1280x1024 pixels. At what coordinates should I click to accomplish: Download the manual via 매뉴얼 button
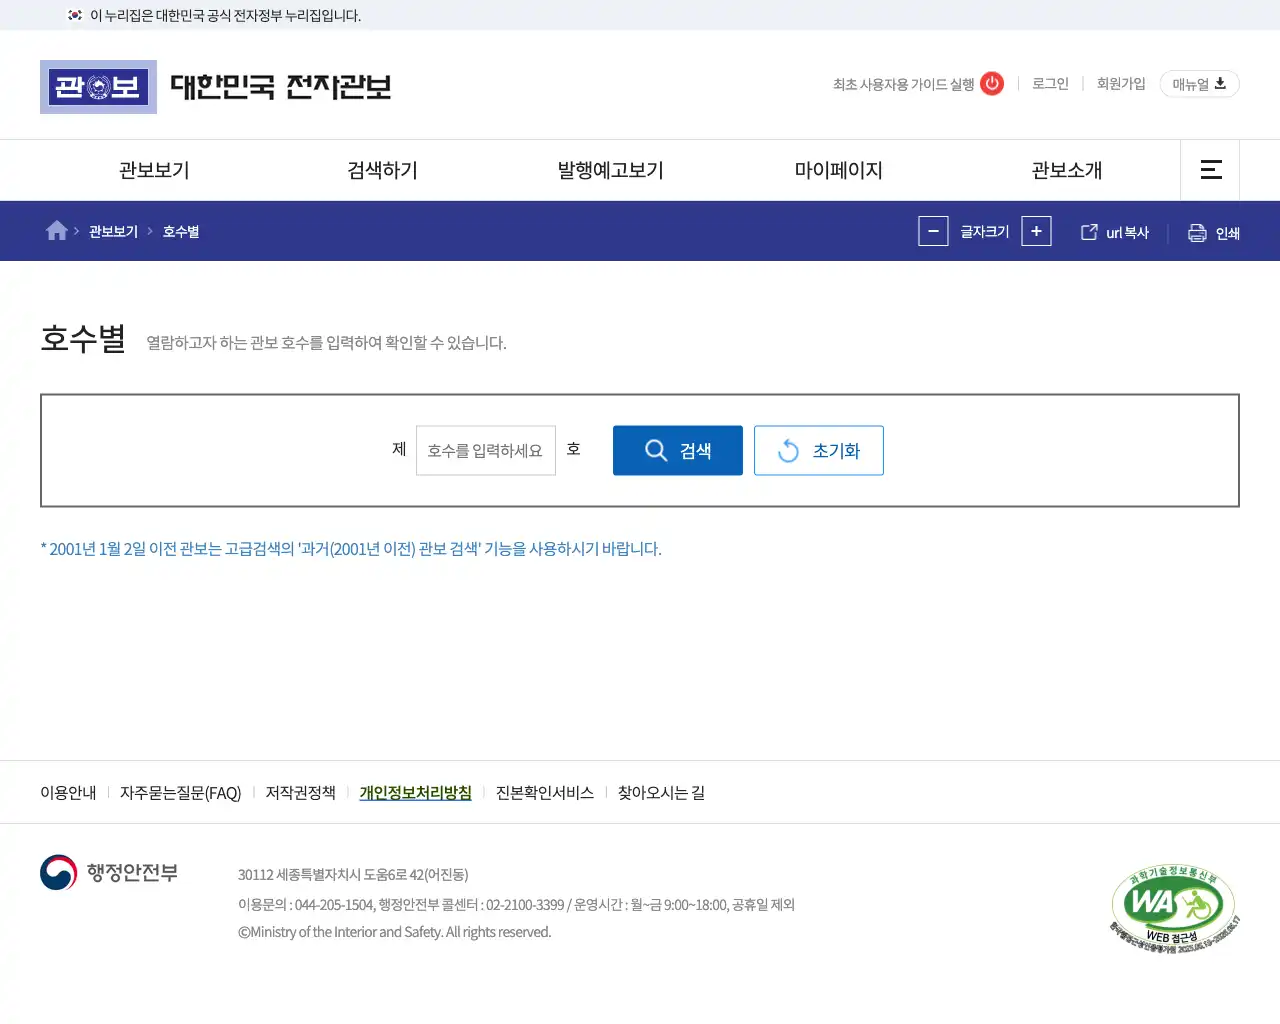(x=1198, y=84)
